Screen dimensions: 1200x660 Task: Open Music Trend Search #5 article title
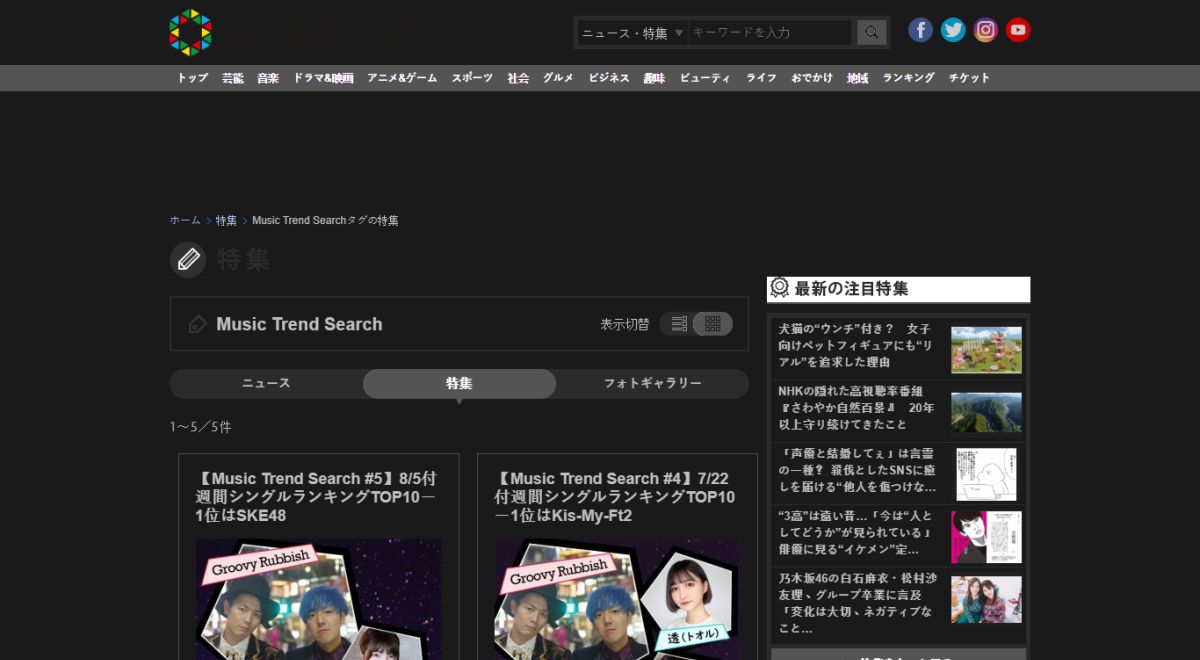coord(317,497)
